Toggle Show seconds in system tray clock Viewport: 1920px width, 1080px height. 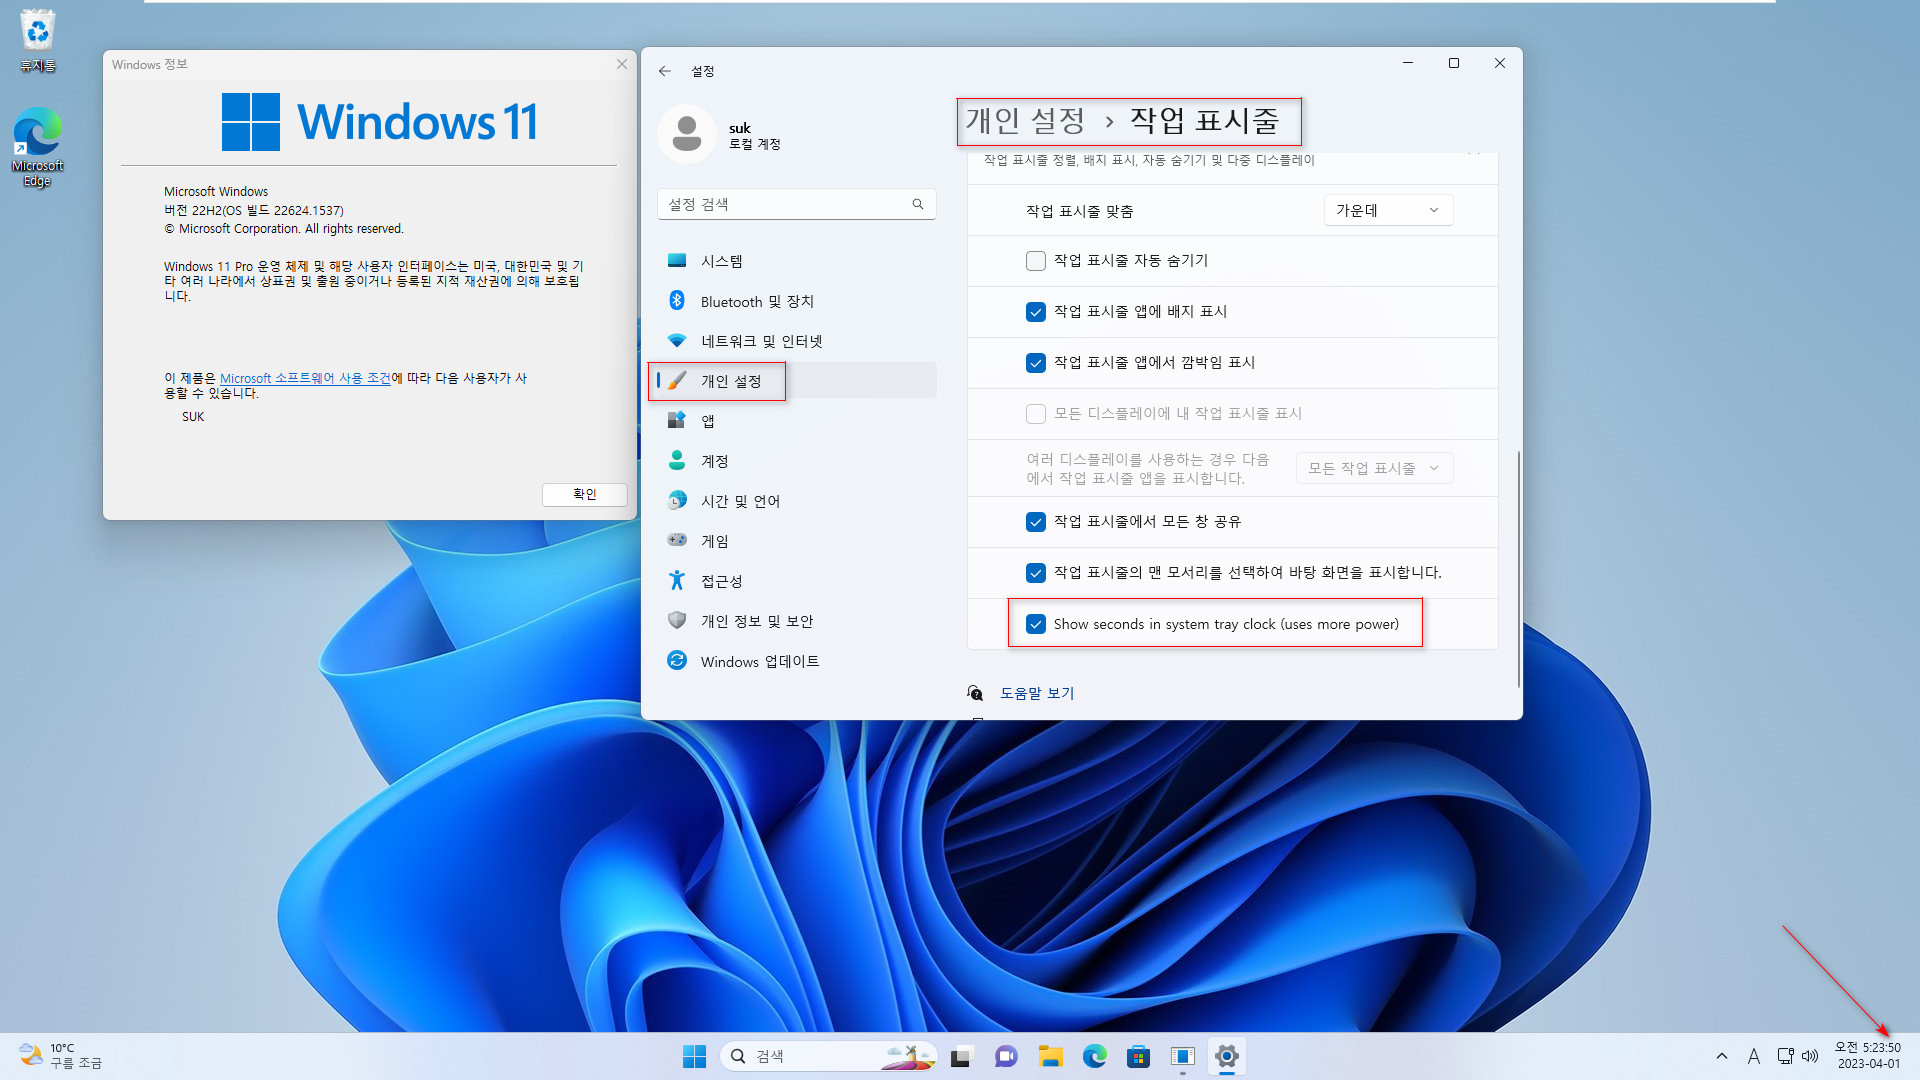1036,624
